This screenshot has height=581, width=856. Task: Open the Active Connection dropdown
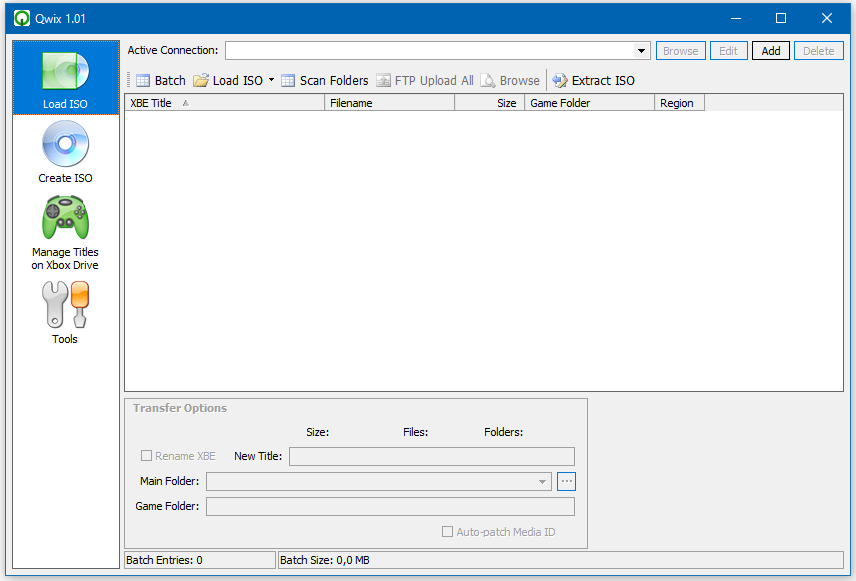641,51
